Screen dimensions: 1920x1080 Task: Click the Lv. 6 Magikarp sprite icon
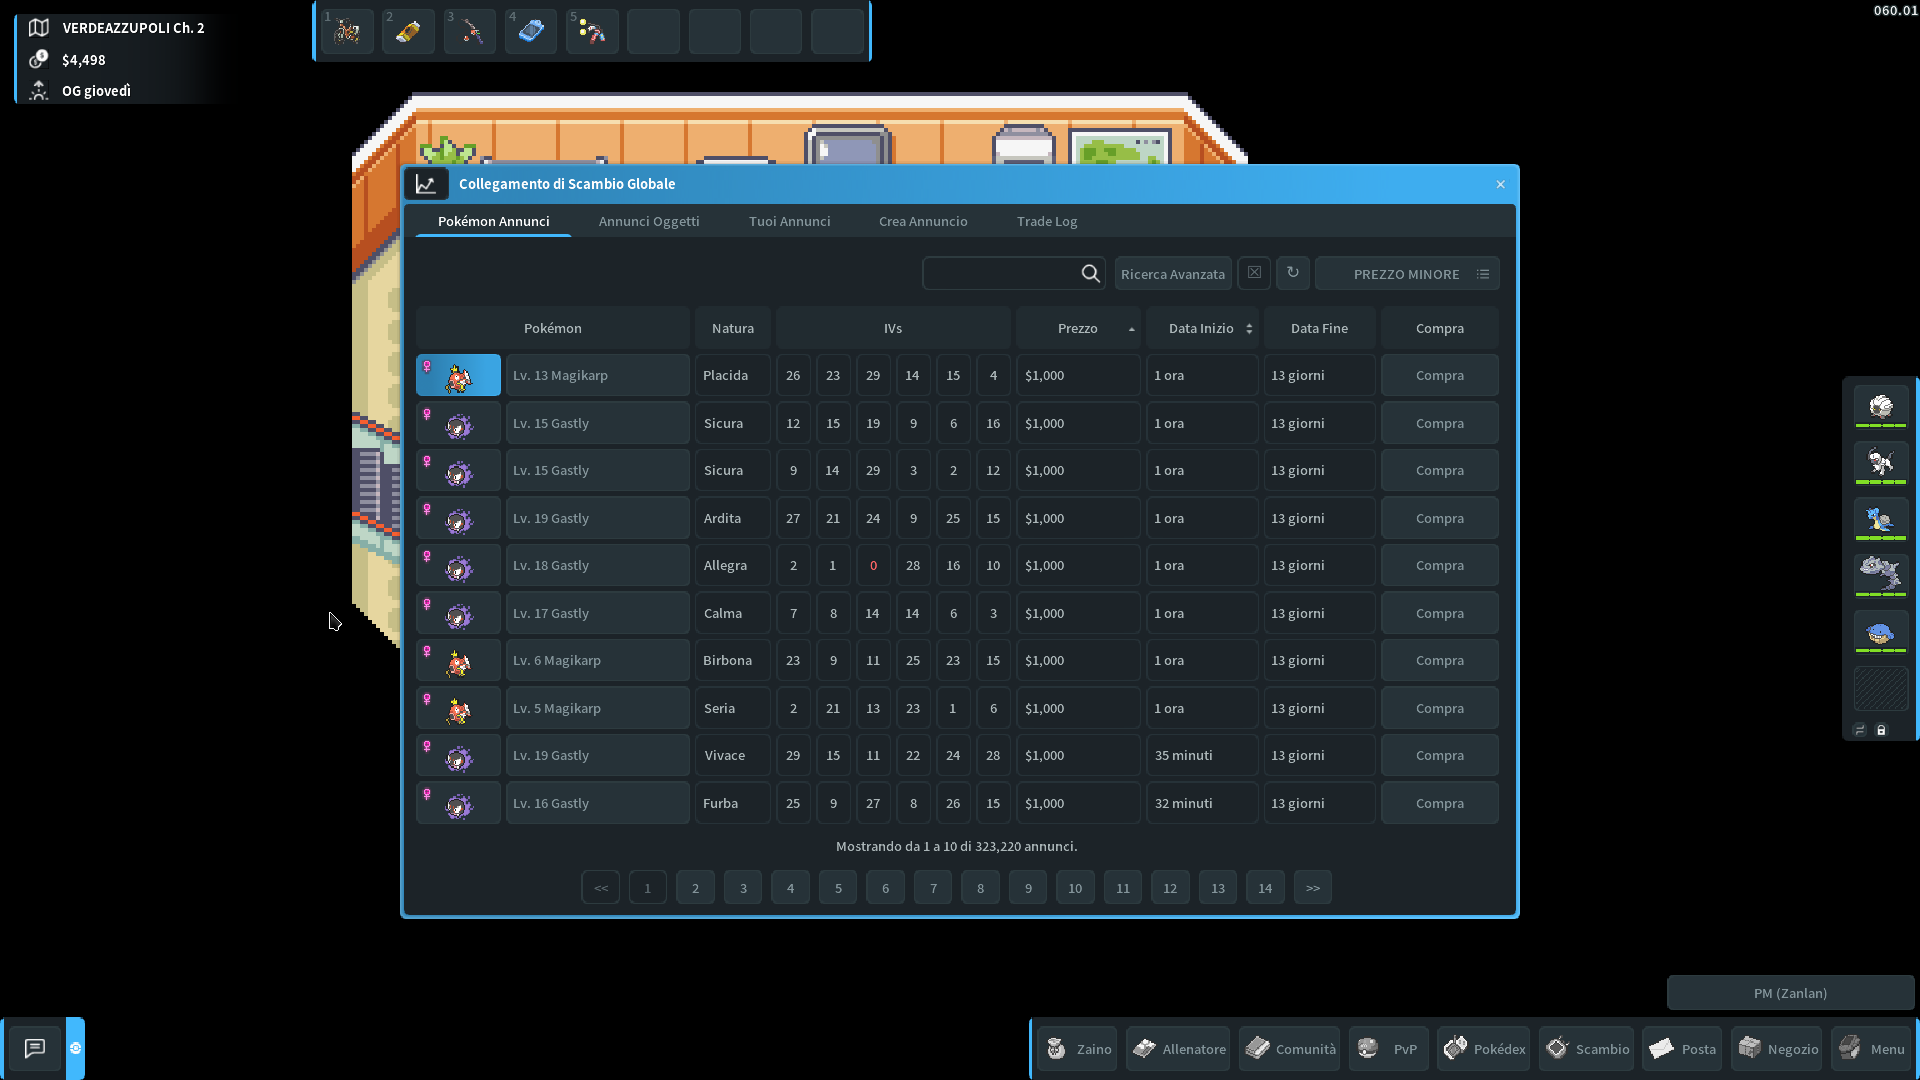click(458, 660)
